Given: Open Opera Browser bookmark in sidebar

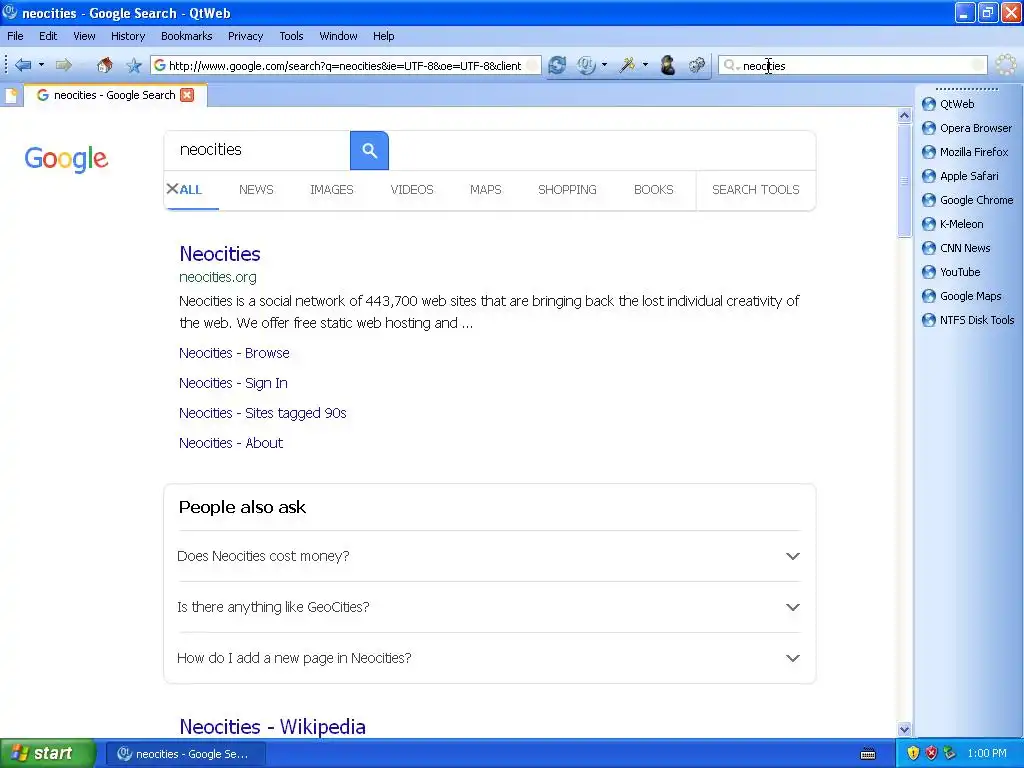Looking at the screenshot, I should coord(967,129).
